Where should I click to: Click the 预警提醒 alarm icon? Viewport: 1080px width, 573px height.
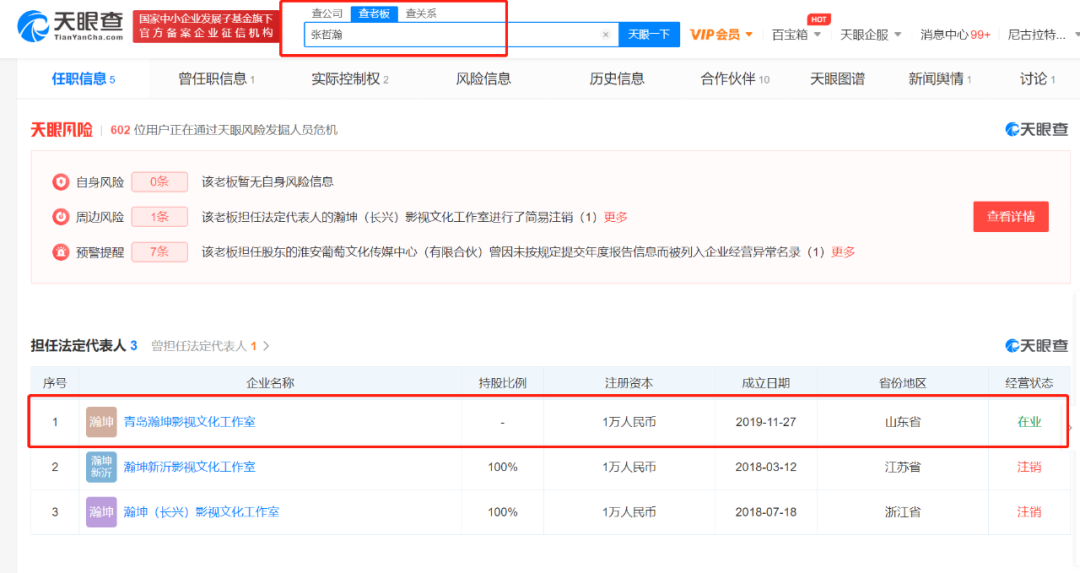pyautogui.click(x=61, y=252)
